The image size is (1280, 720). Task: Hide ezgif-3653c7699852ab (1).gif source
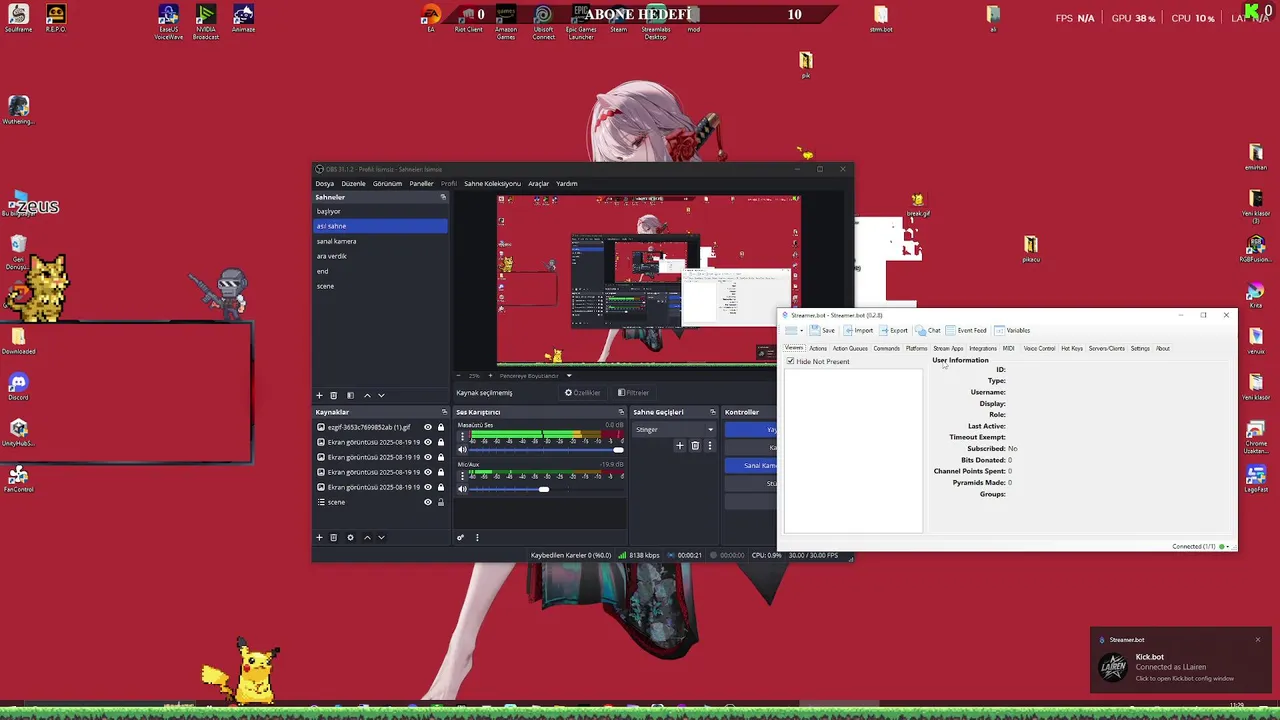pos(428,427)
